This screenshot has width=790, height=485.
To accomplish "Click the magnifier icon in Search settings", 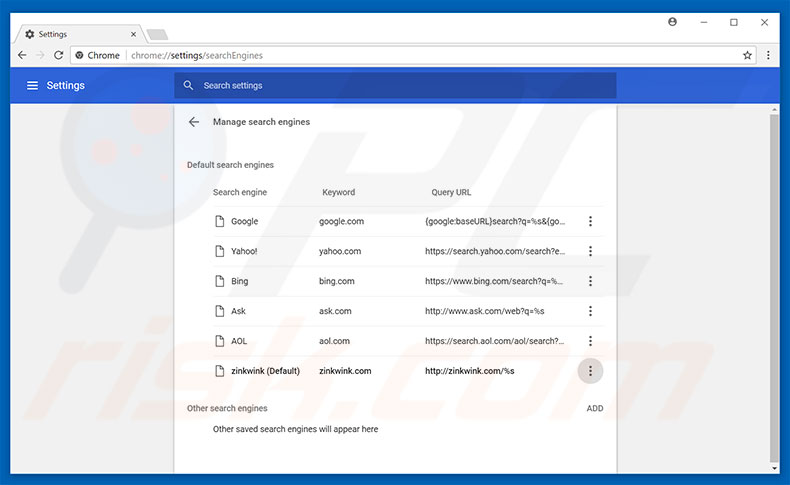I will point(188,86).
